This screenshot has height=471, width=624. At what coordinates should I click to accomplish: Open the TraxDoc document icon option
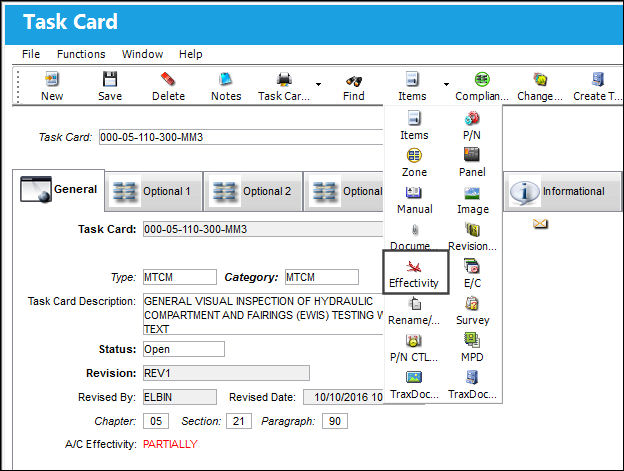tap(472, 385)
